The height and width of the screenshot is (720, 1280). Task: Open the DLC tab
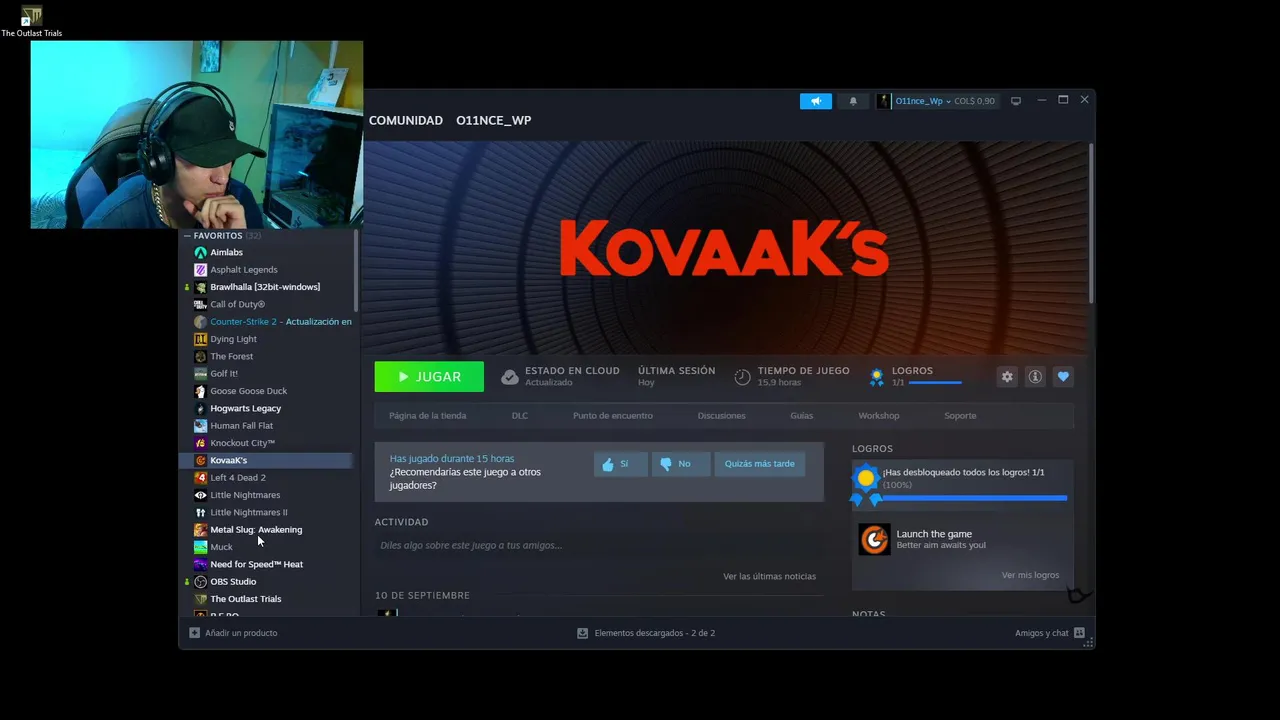point(520,416)
